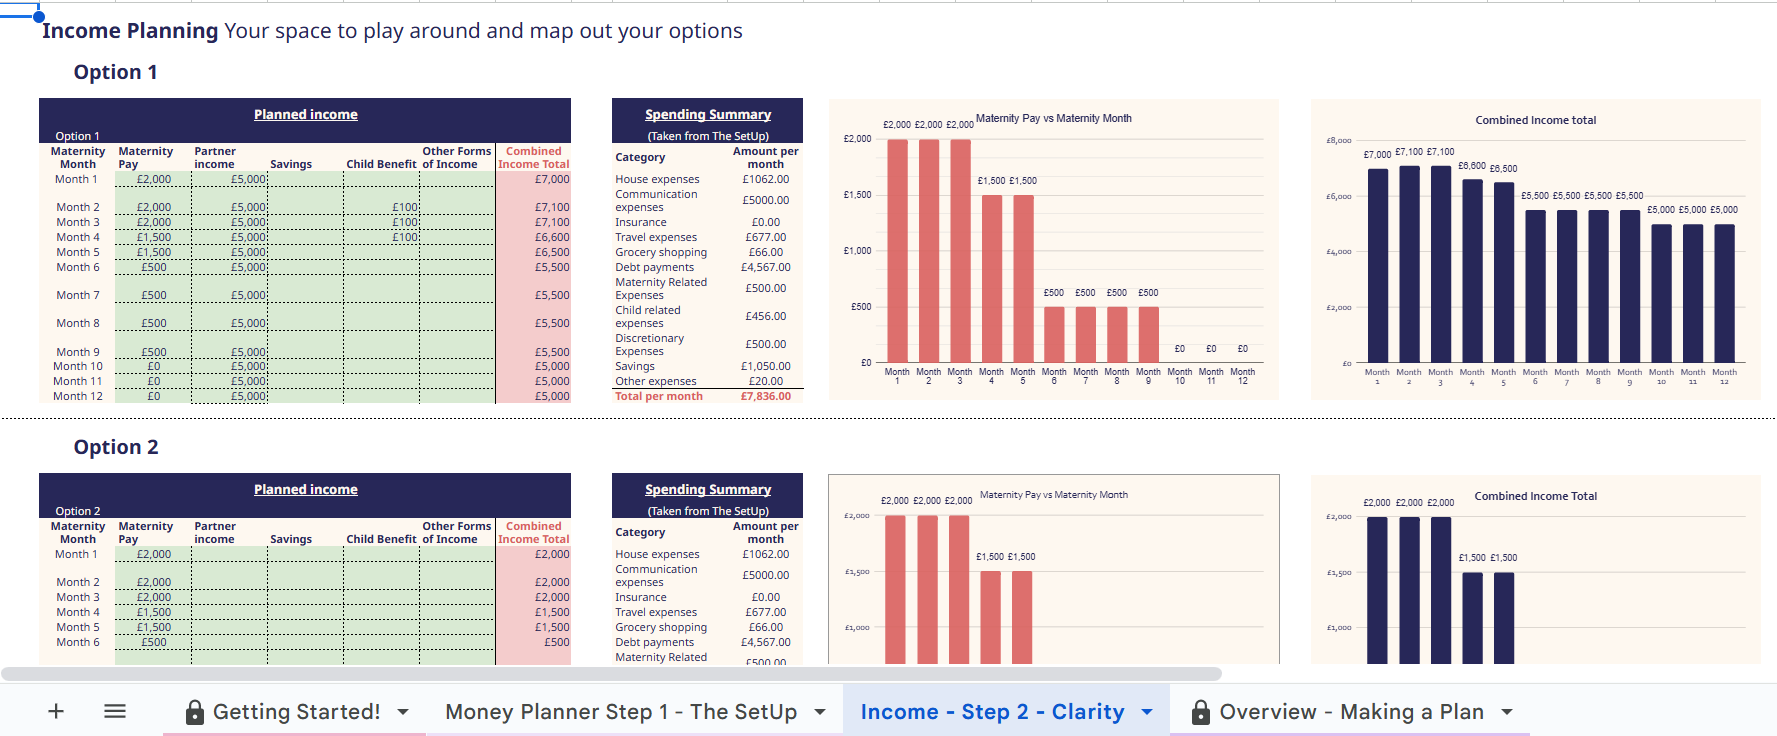This screenshot has height=736, width=1777.
Task: Expand Getting Started! tab dropdown arrow
Action: (403, 712)
